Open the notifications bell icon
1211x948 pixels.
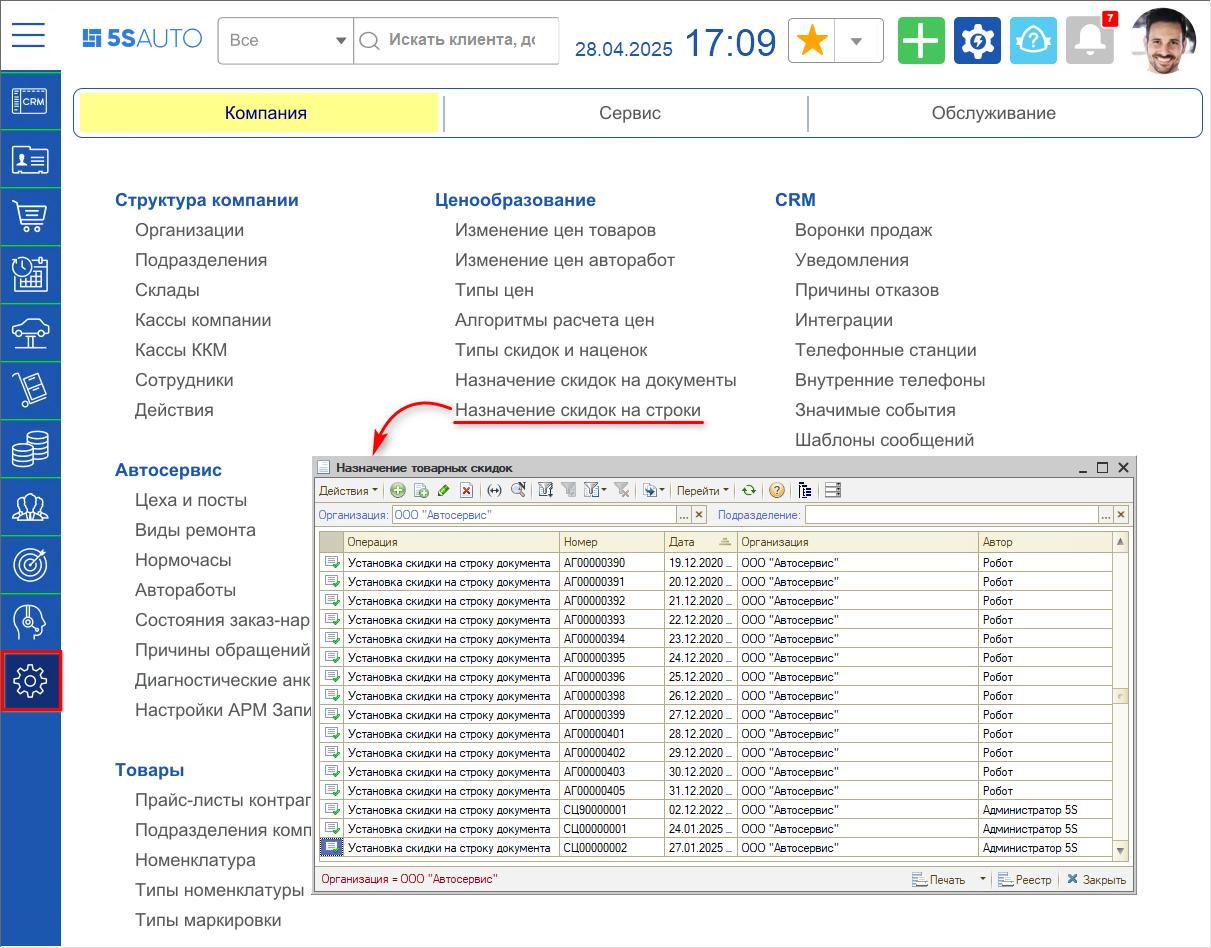pos(1089,41)
